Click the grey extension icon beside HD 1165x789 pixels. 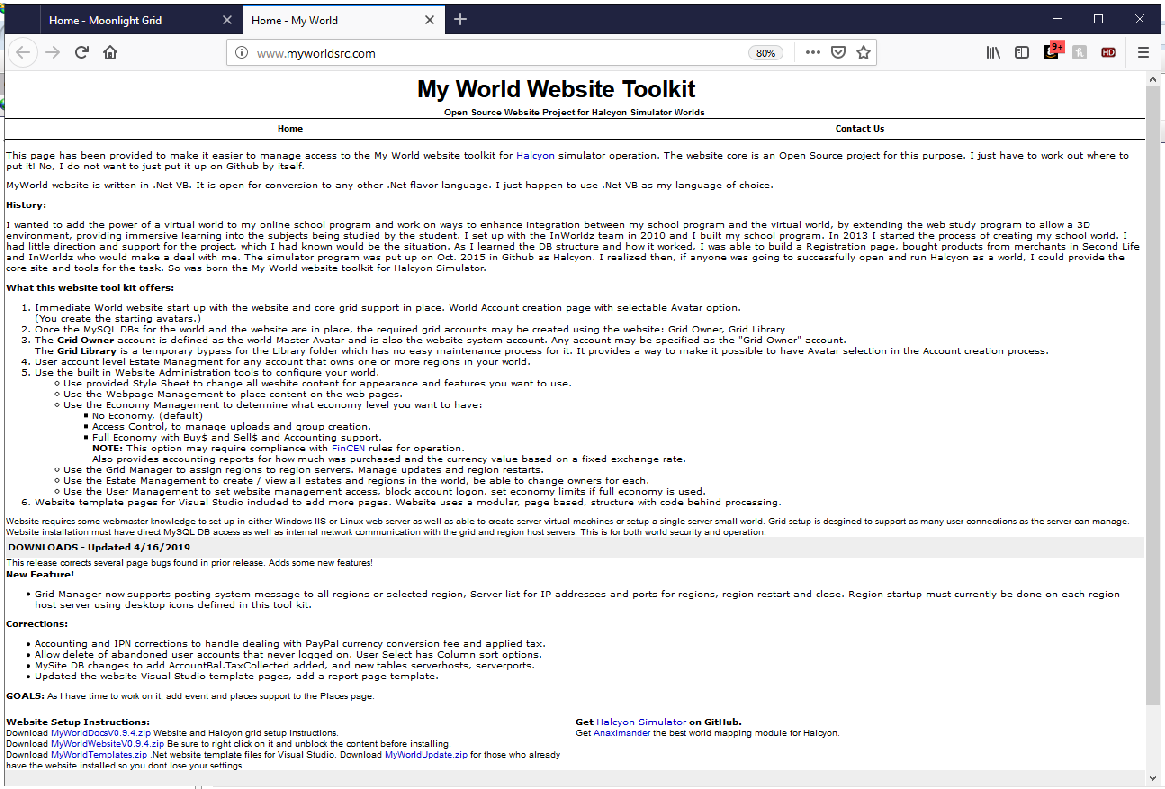click(x=1080, y=53)
